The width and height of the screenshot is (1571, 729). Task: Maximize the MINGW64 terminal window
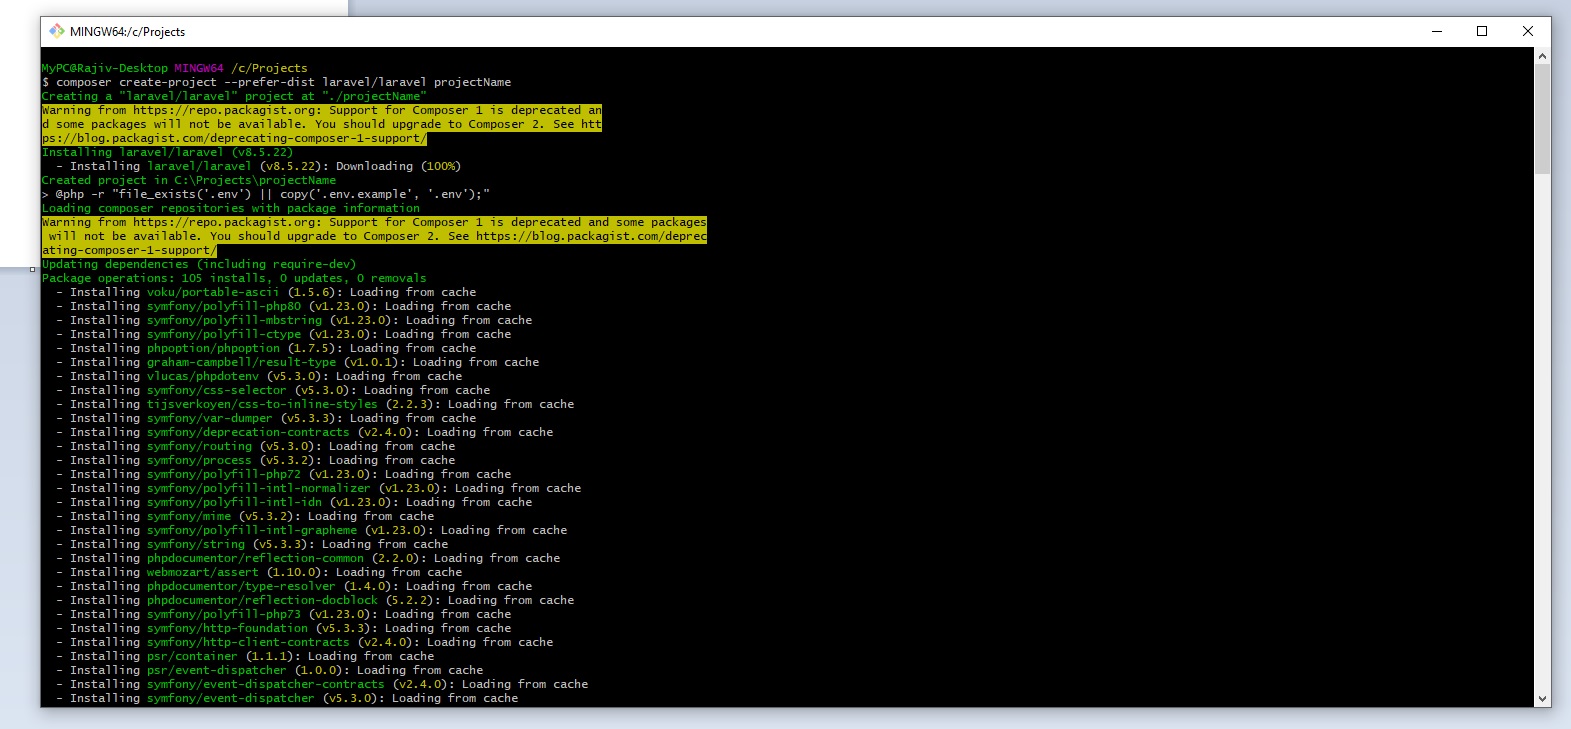pos(1482,31)
